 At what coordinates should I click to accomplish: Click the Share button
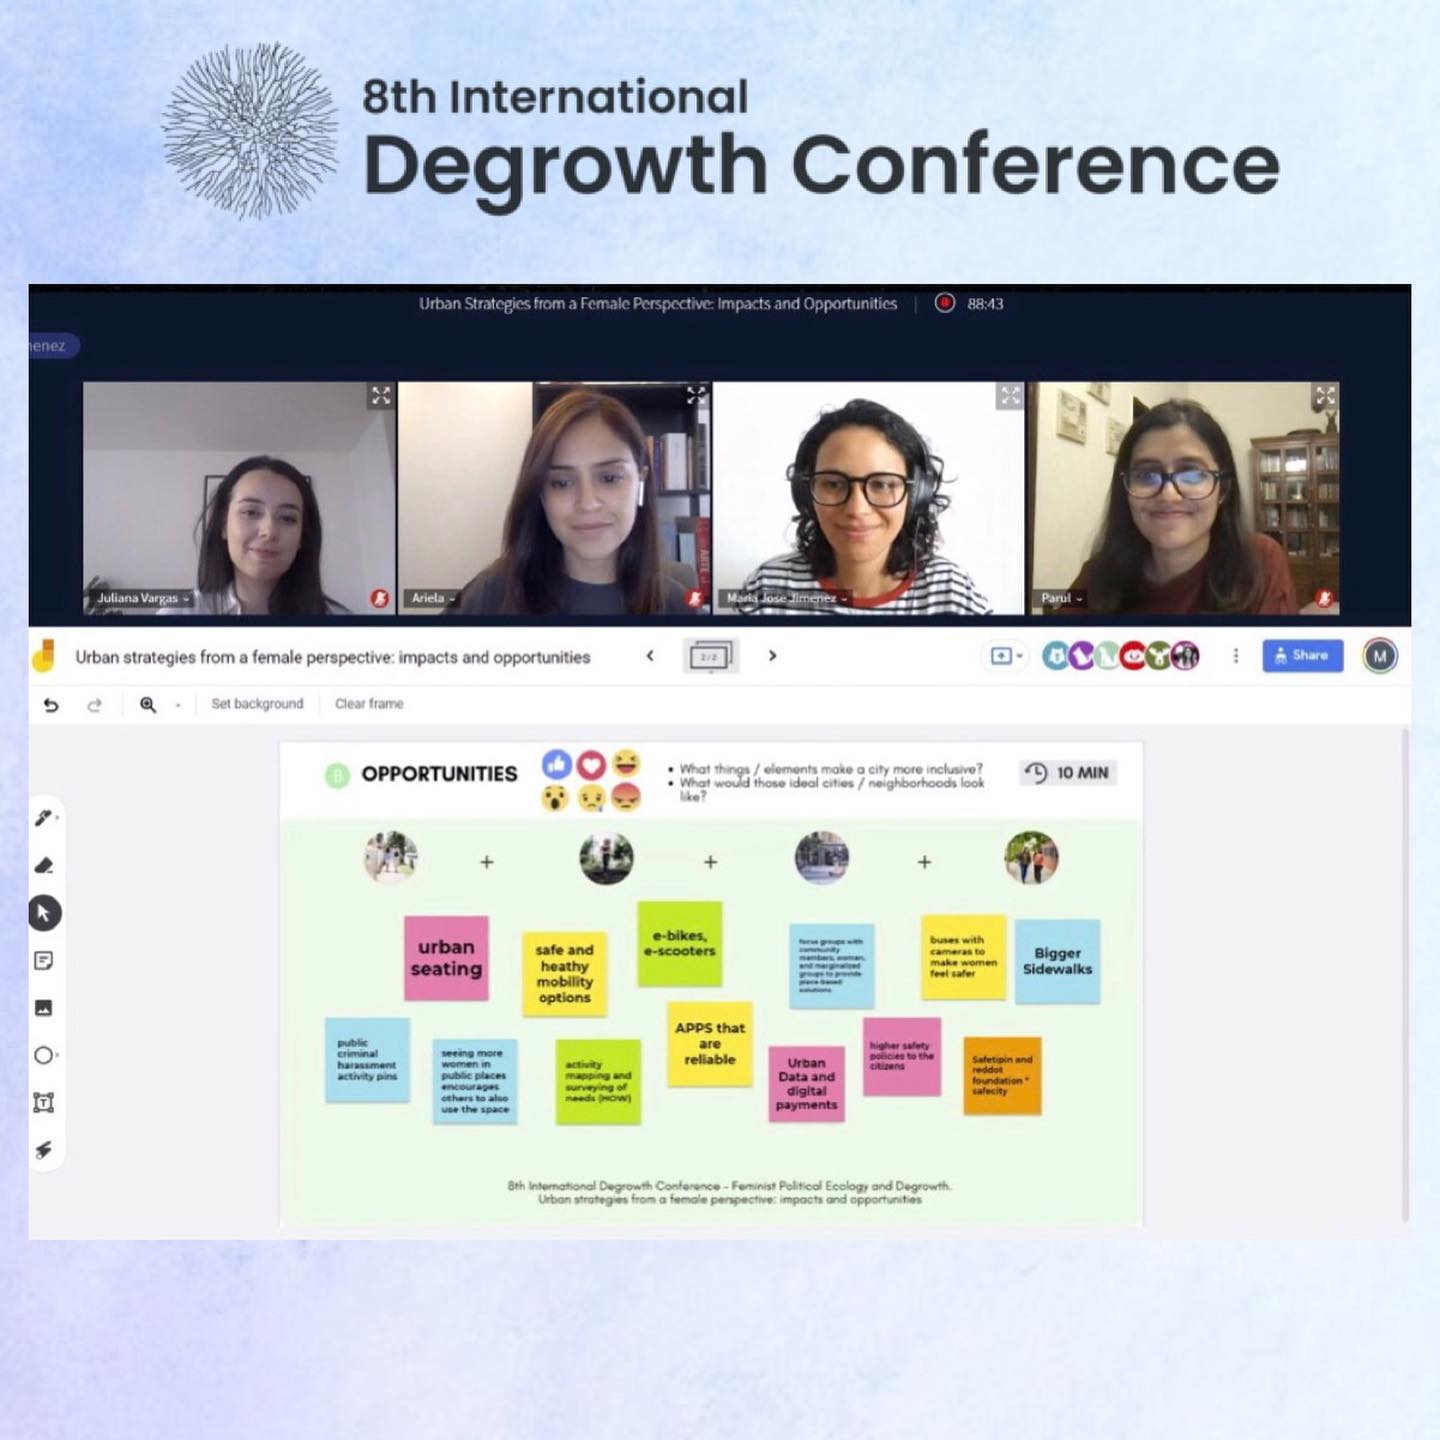click(1302, 656)
